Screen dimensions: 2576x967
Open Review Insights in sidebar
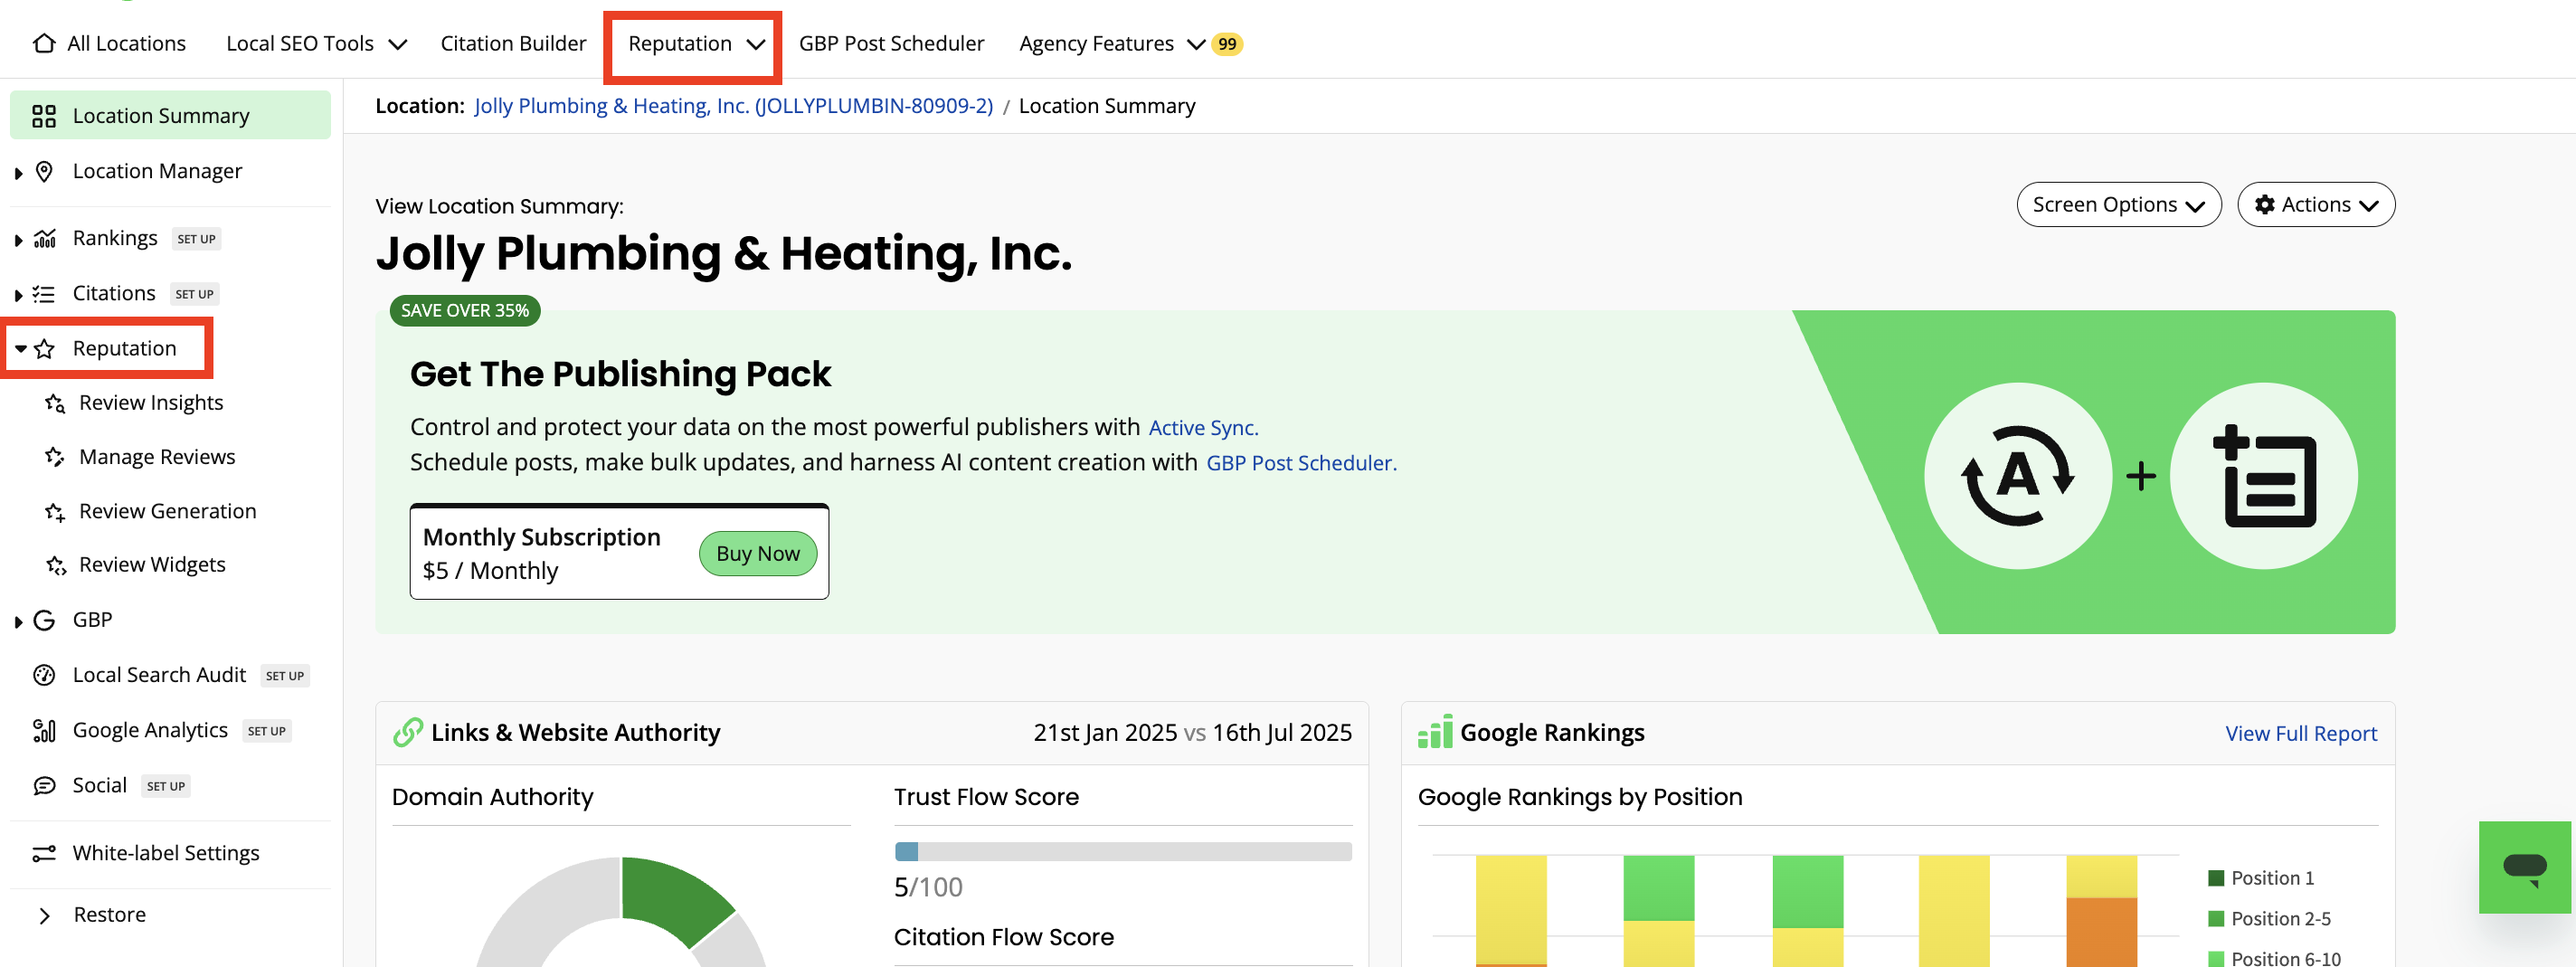151,402
